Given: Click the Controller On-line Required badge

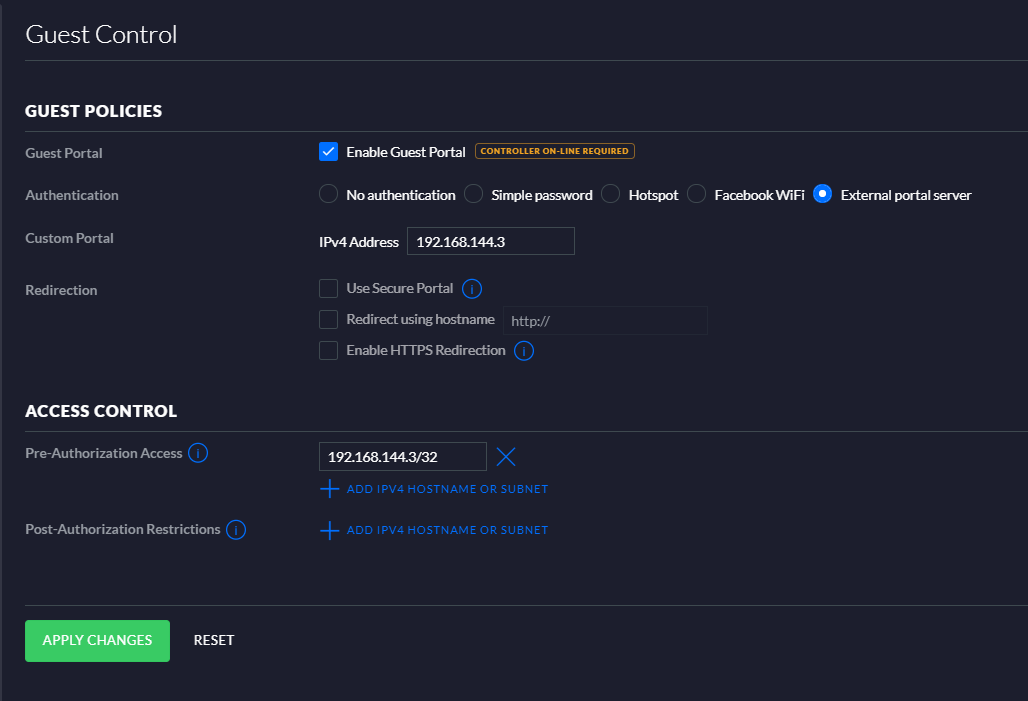Looking at the screenshot, I should (x=556, y=151).
